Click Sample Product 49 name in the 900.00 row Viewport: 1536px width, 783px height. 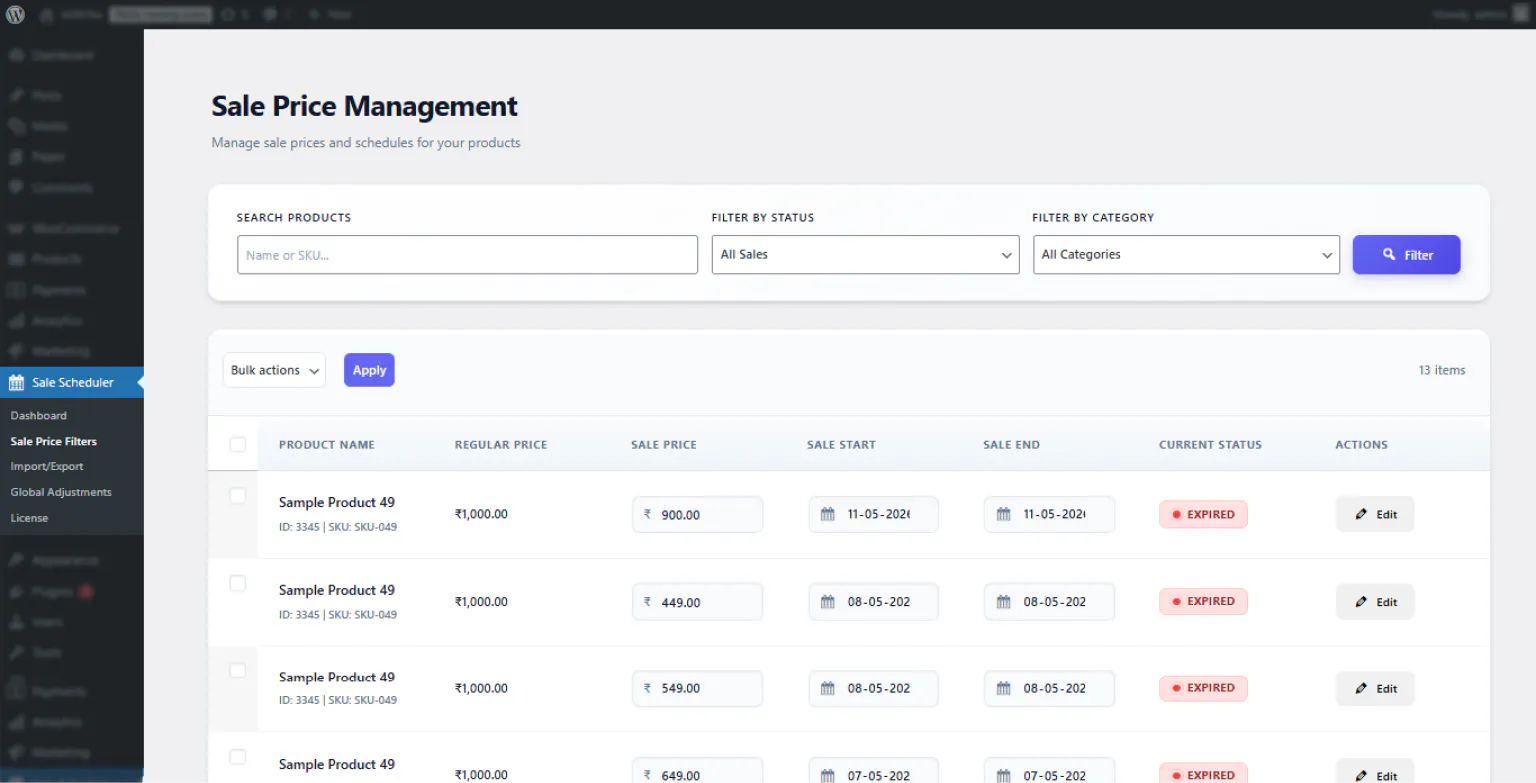pos(337,503)
